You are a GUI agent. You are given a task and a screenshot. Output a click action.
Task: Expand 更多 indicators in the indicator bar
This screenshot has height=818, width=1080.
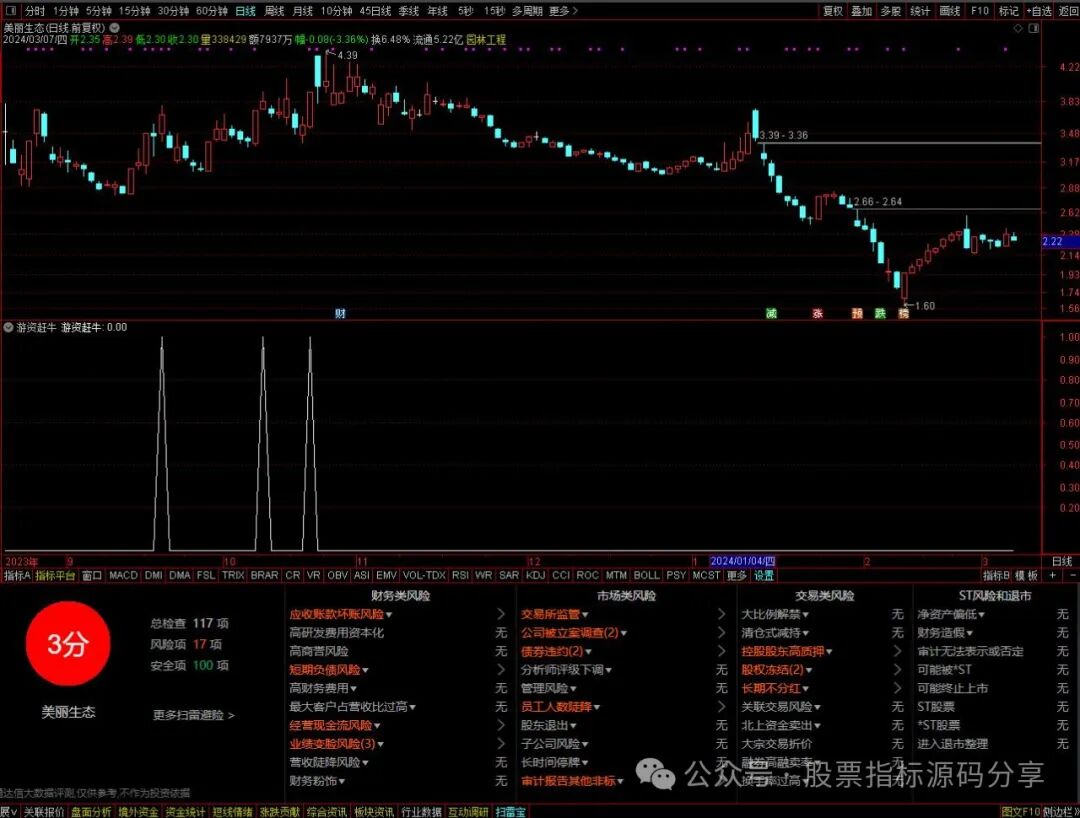pos(737,575)
